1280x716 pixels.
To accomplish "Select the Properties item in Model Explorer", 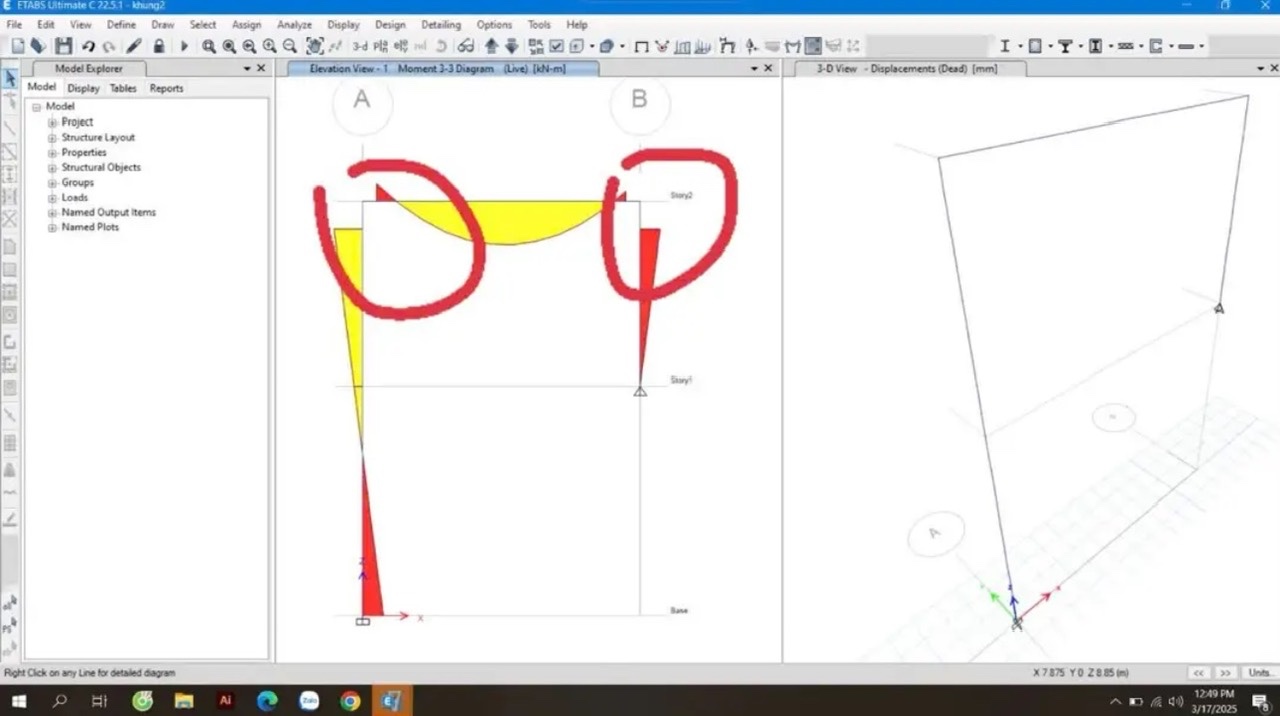I will click(x=84, y=153).
